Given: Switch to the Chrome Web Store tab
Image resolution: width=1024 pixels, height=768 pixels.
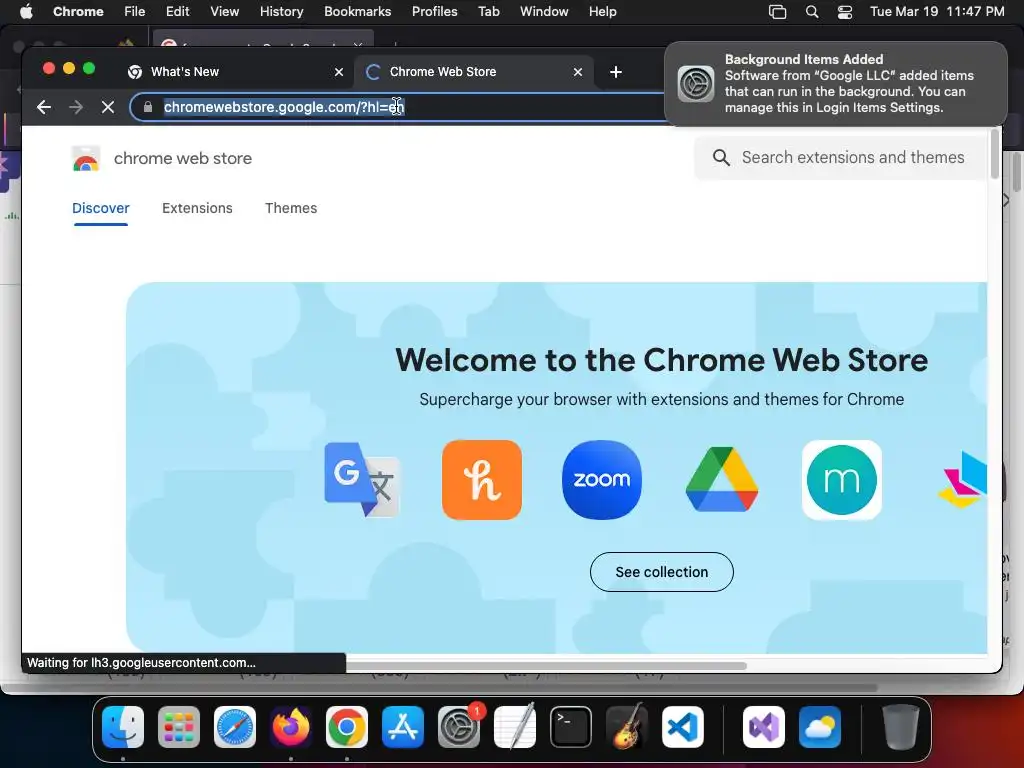Looking at the screenshot, I should pyautogui.click(x=473, y=72).
